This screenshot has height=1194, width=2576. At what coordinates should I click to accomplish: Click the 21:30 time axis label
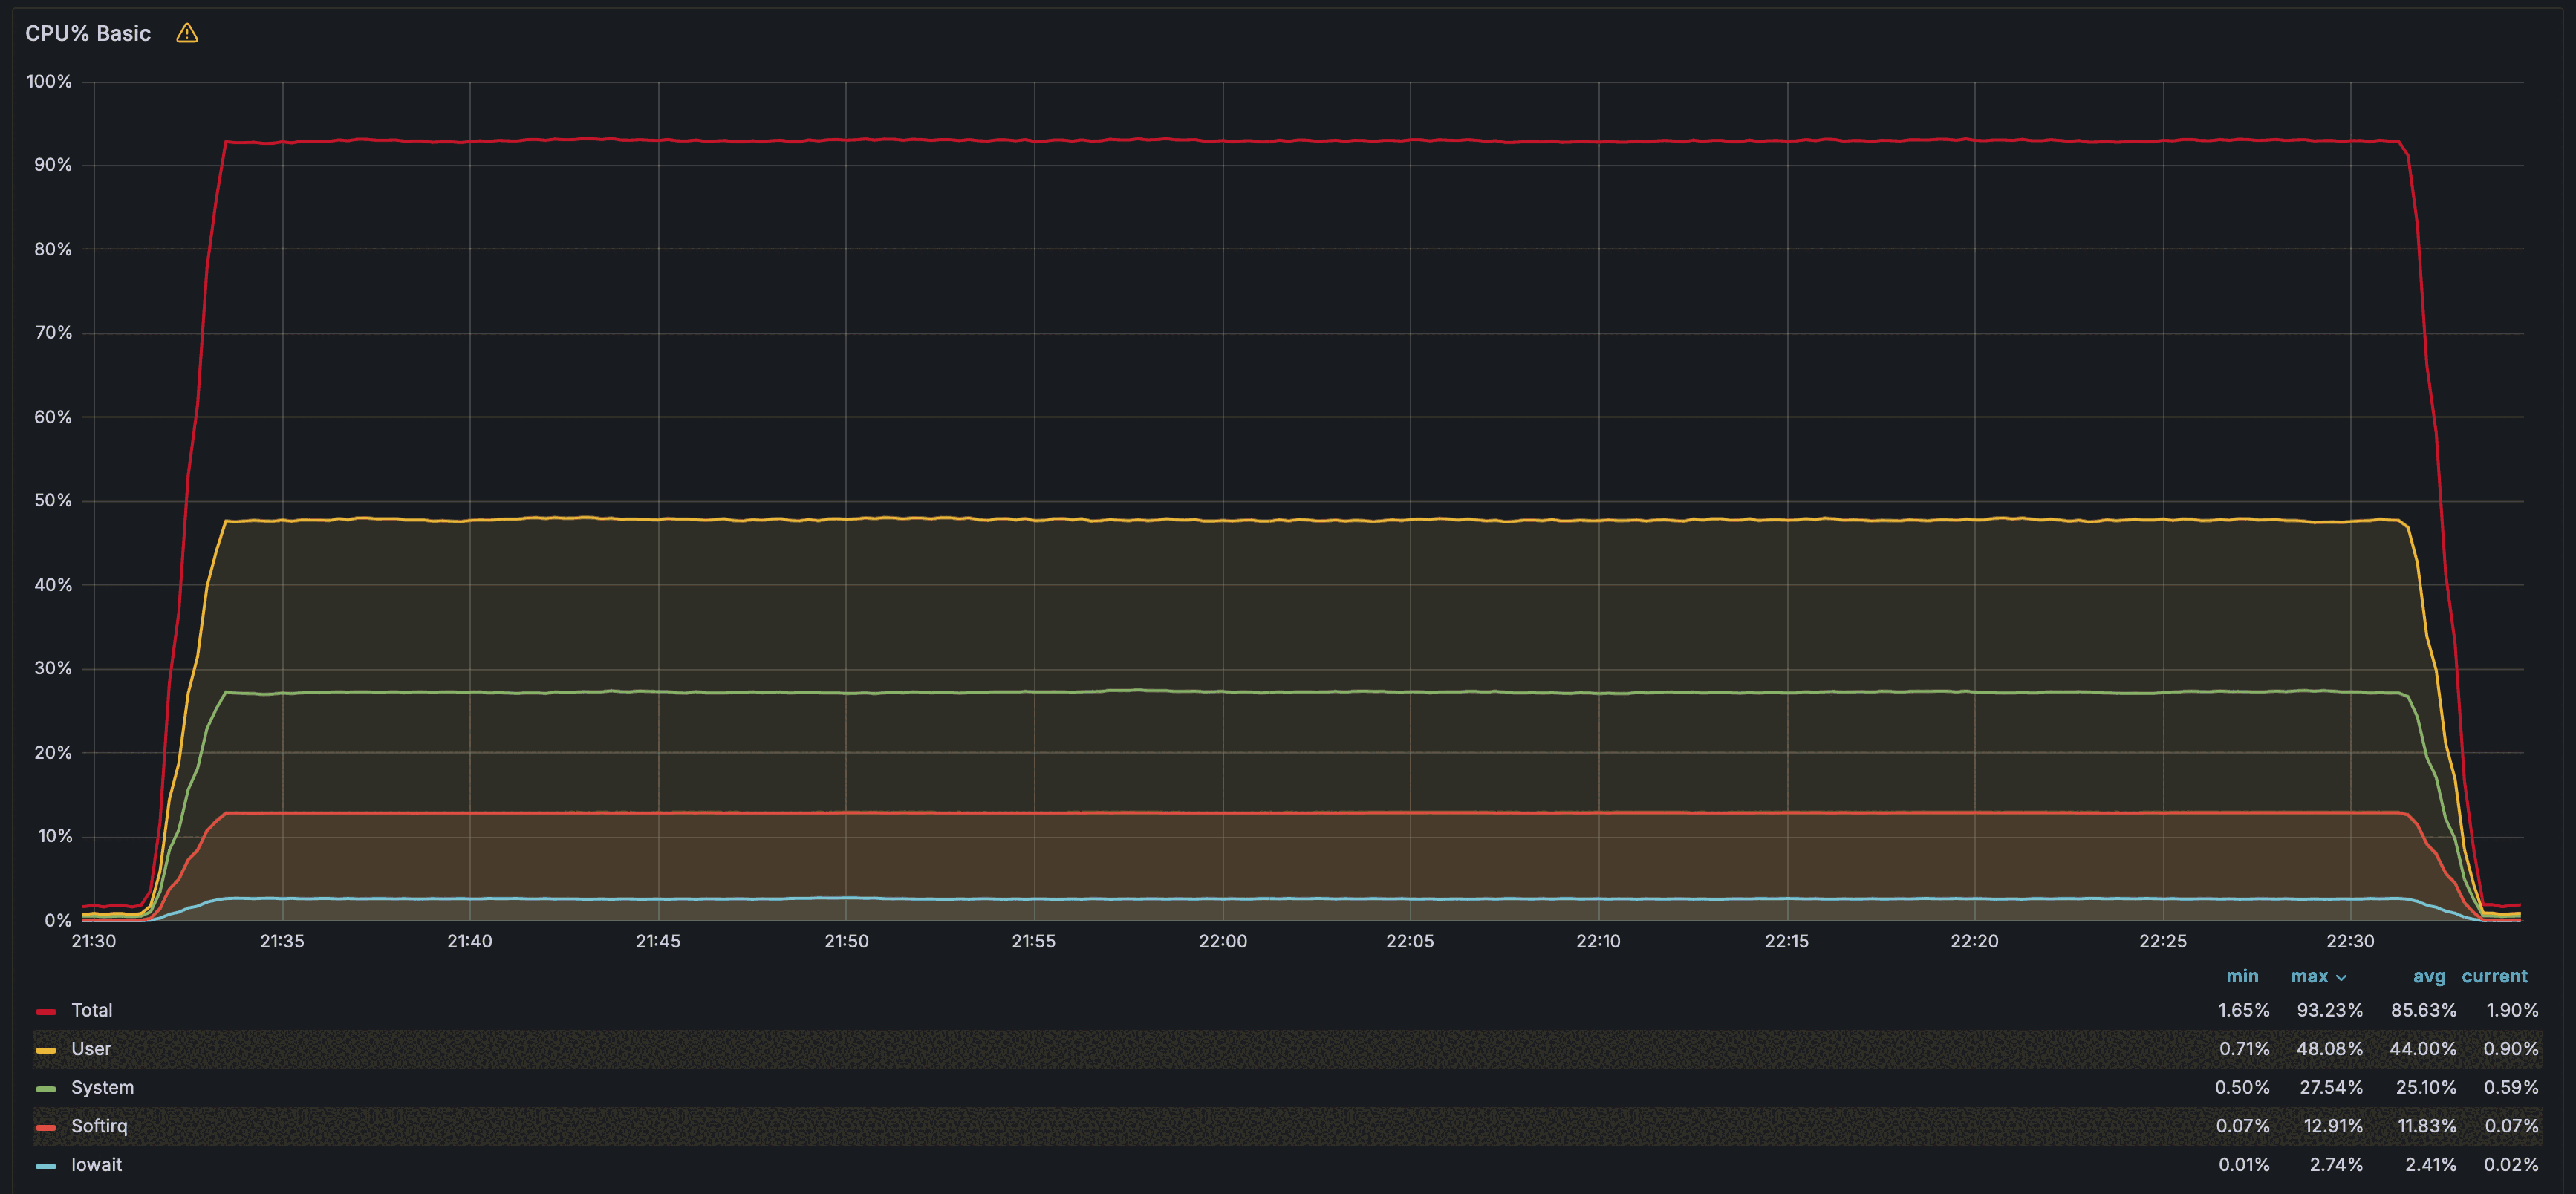94,941
